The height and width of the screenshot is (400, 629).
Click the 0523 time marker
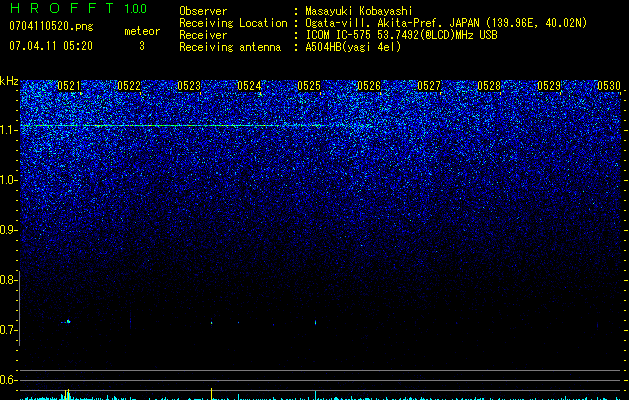tap(189, 86)
